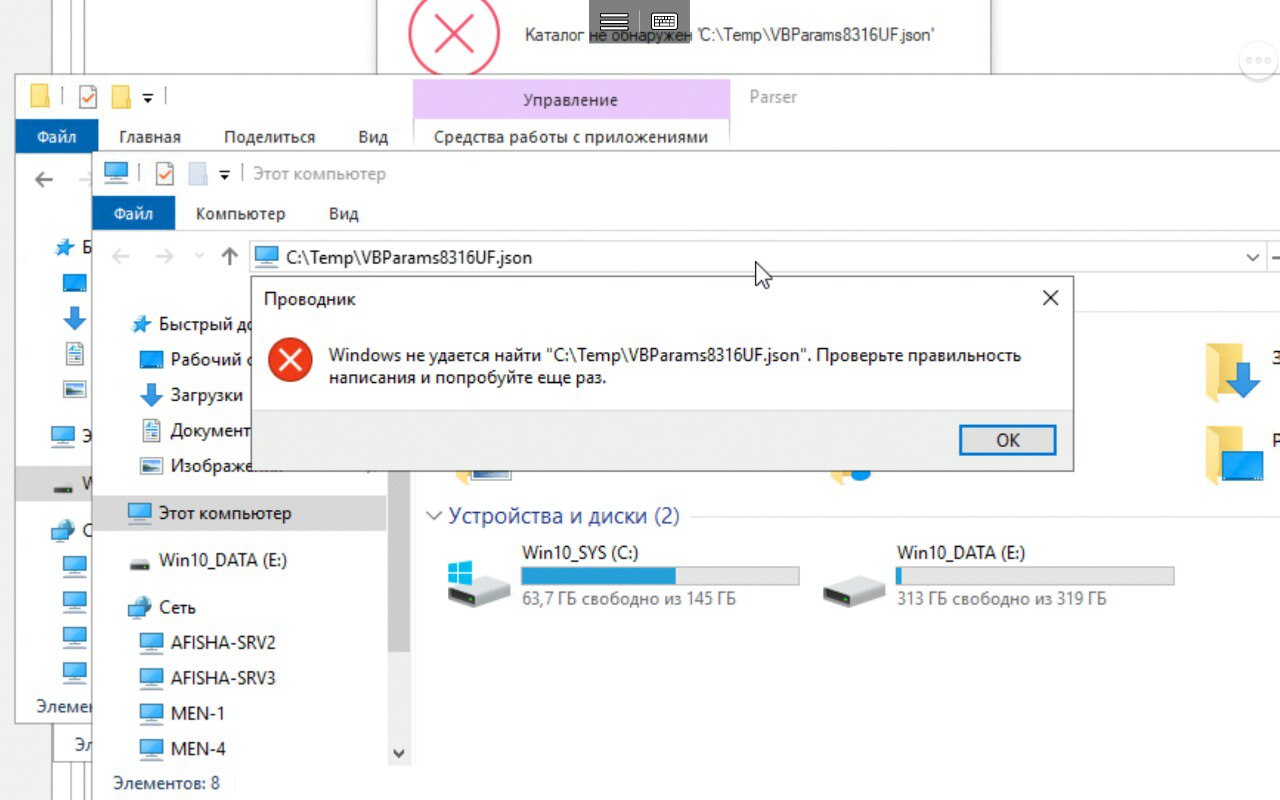Screen dimensions: 1280x800
Task: Collapse the Устройства и диски section
Action: pos(434,516)
